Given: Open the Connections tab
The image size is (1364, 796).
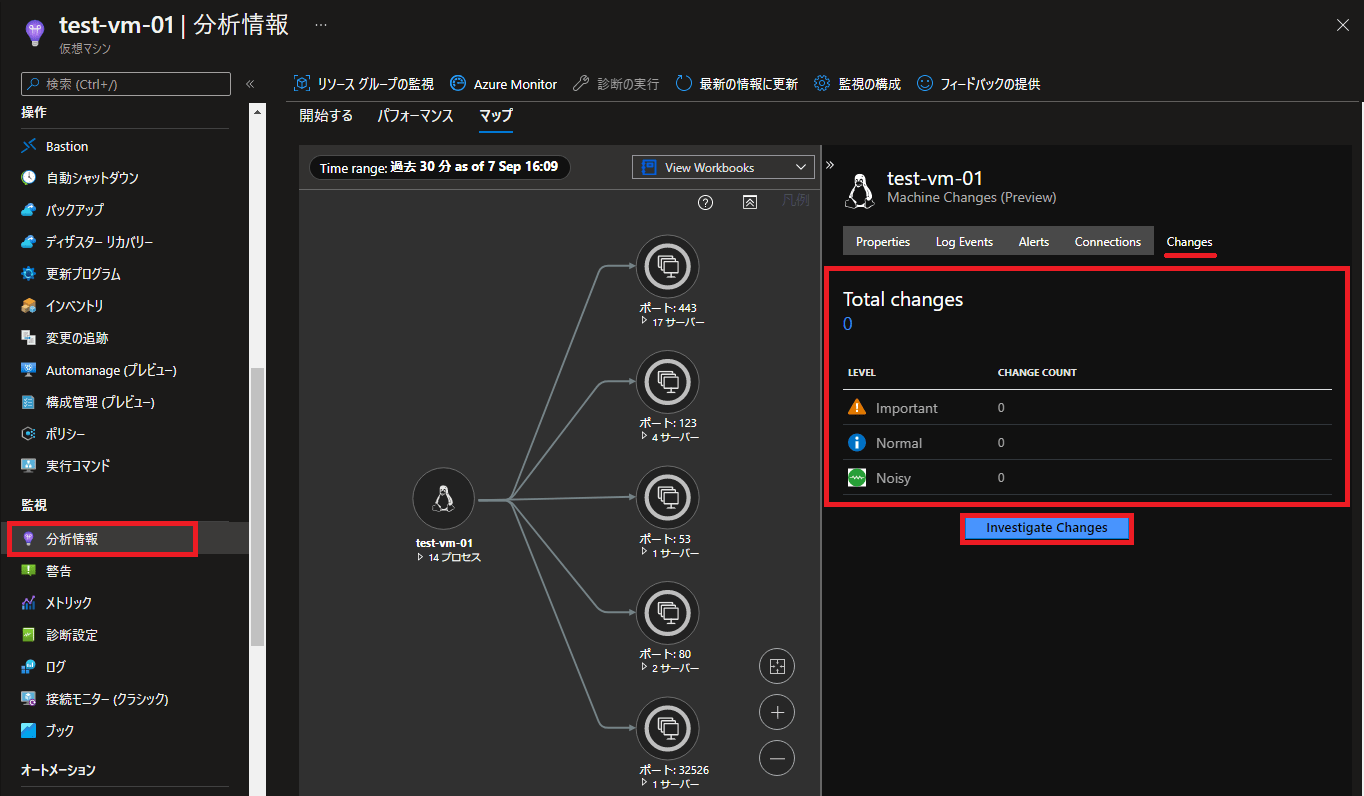Looking at the screenshot, I should [x=1107, y=242].
